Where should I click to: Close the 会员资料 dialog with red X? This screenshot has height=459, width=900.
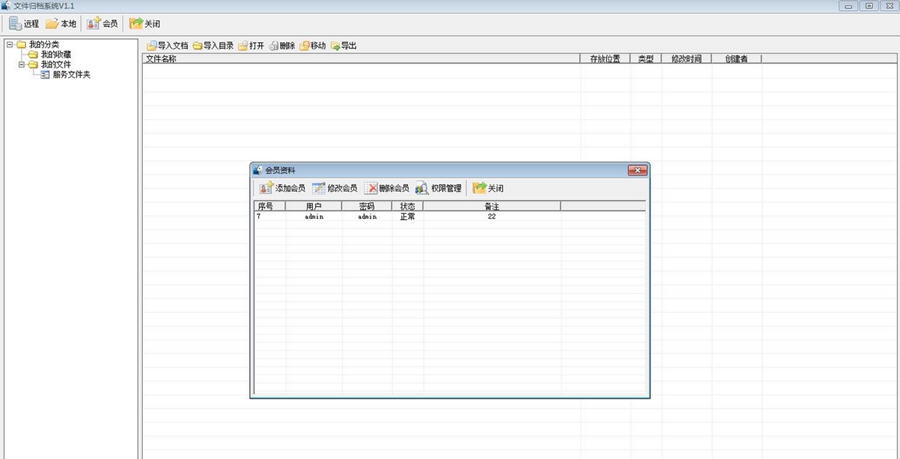tap(637, 170)
